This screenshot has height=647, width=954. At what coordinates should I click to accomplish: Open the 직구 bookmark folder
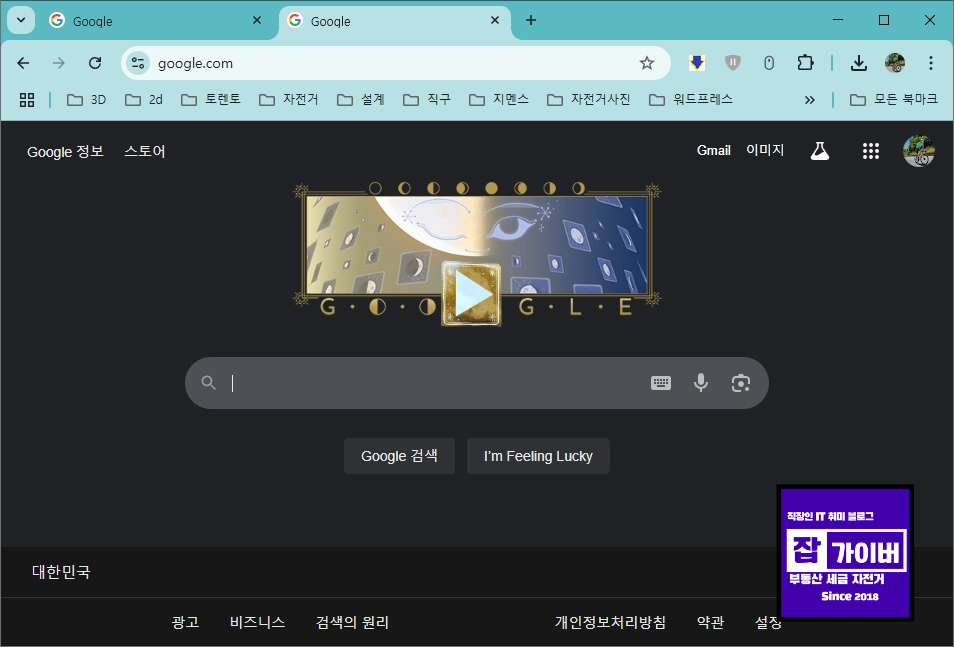click(x=427, y=99)
